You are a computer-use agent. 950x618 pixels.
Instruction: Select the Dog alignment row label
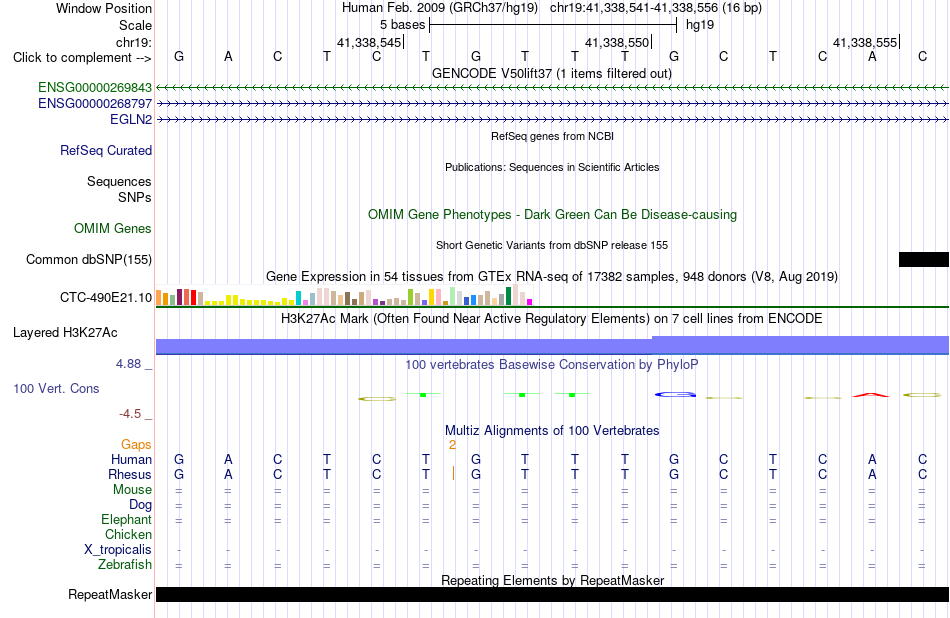point(140,505)
